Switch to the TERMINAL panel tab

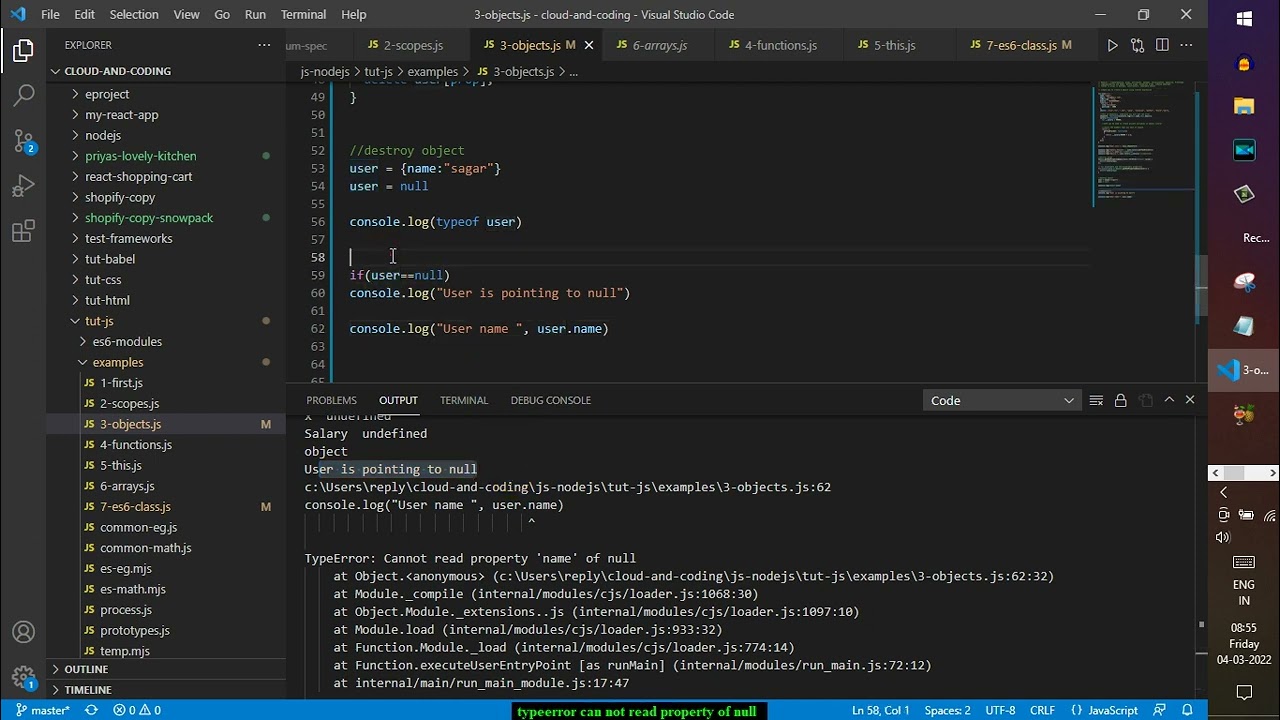[x=464, y=400]
